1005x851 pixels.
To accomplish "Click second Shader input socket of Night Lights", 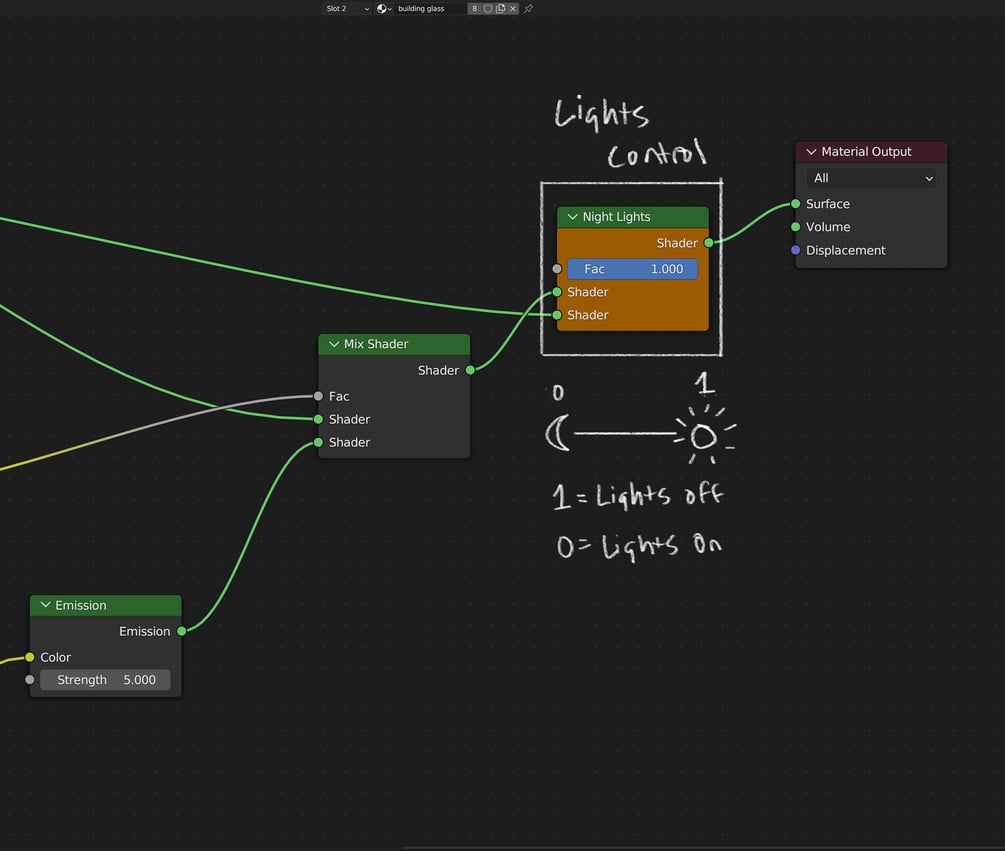I will (557, 315).
